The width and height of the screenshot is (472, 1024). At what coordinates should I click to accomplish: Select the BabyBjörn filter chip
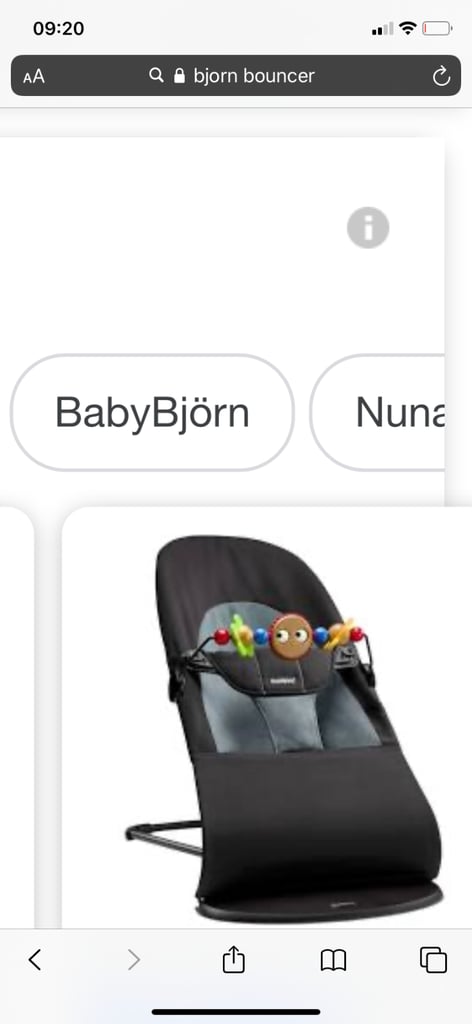(152, 412)
